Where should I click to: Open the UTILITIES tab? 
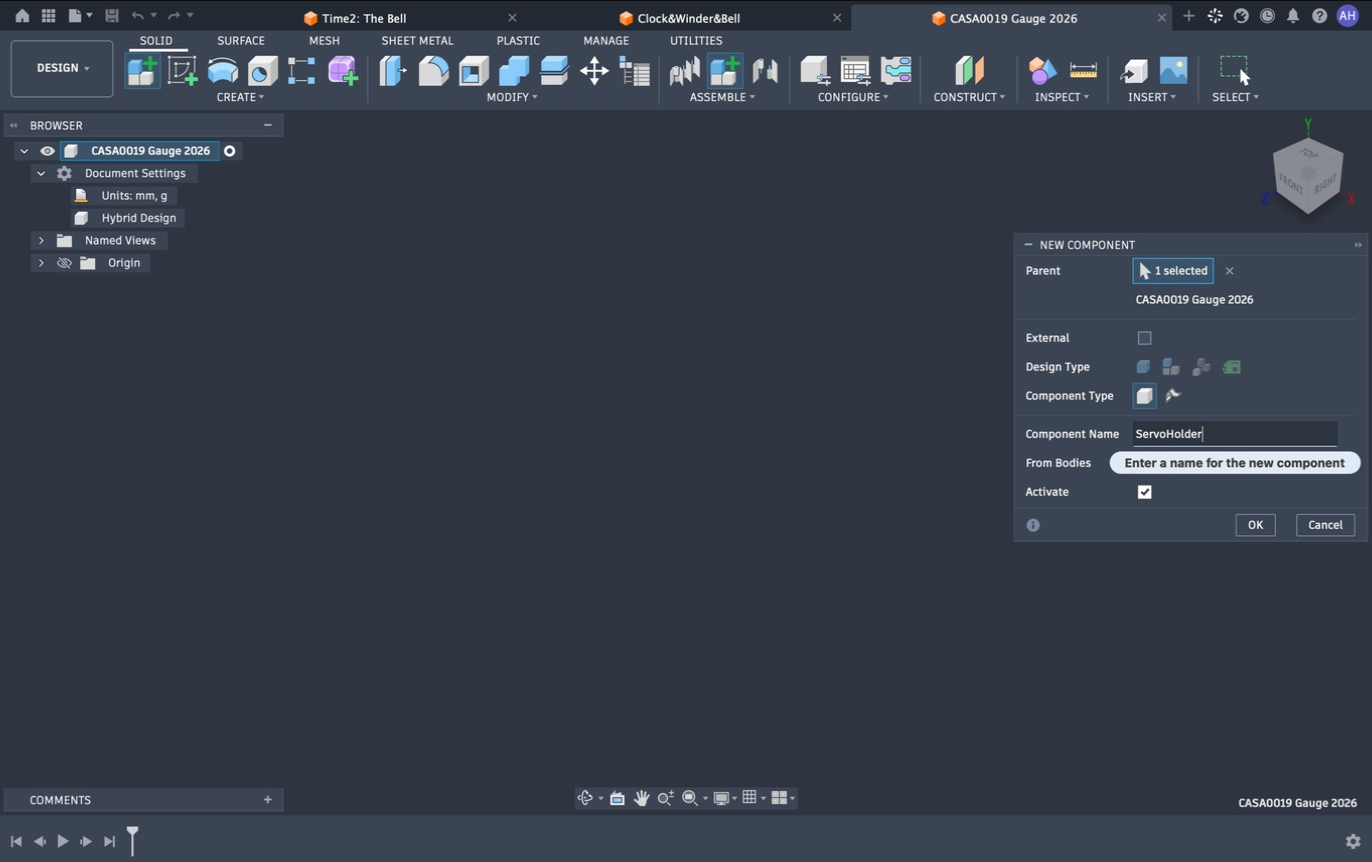[x=696, y=41]
